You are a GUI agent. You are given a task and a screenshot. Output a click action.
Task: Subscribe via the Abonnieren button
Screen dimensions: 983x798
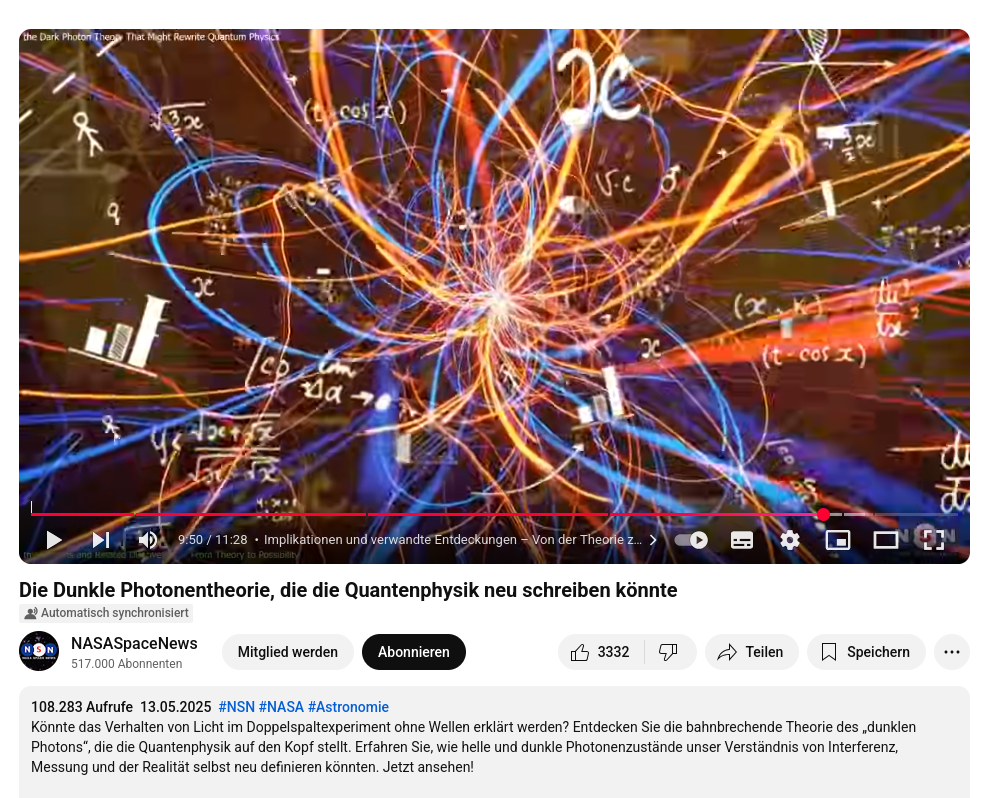click(x=414, y=652)
